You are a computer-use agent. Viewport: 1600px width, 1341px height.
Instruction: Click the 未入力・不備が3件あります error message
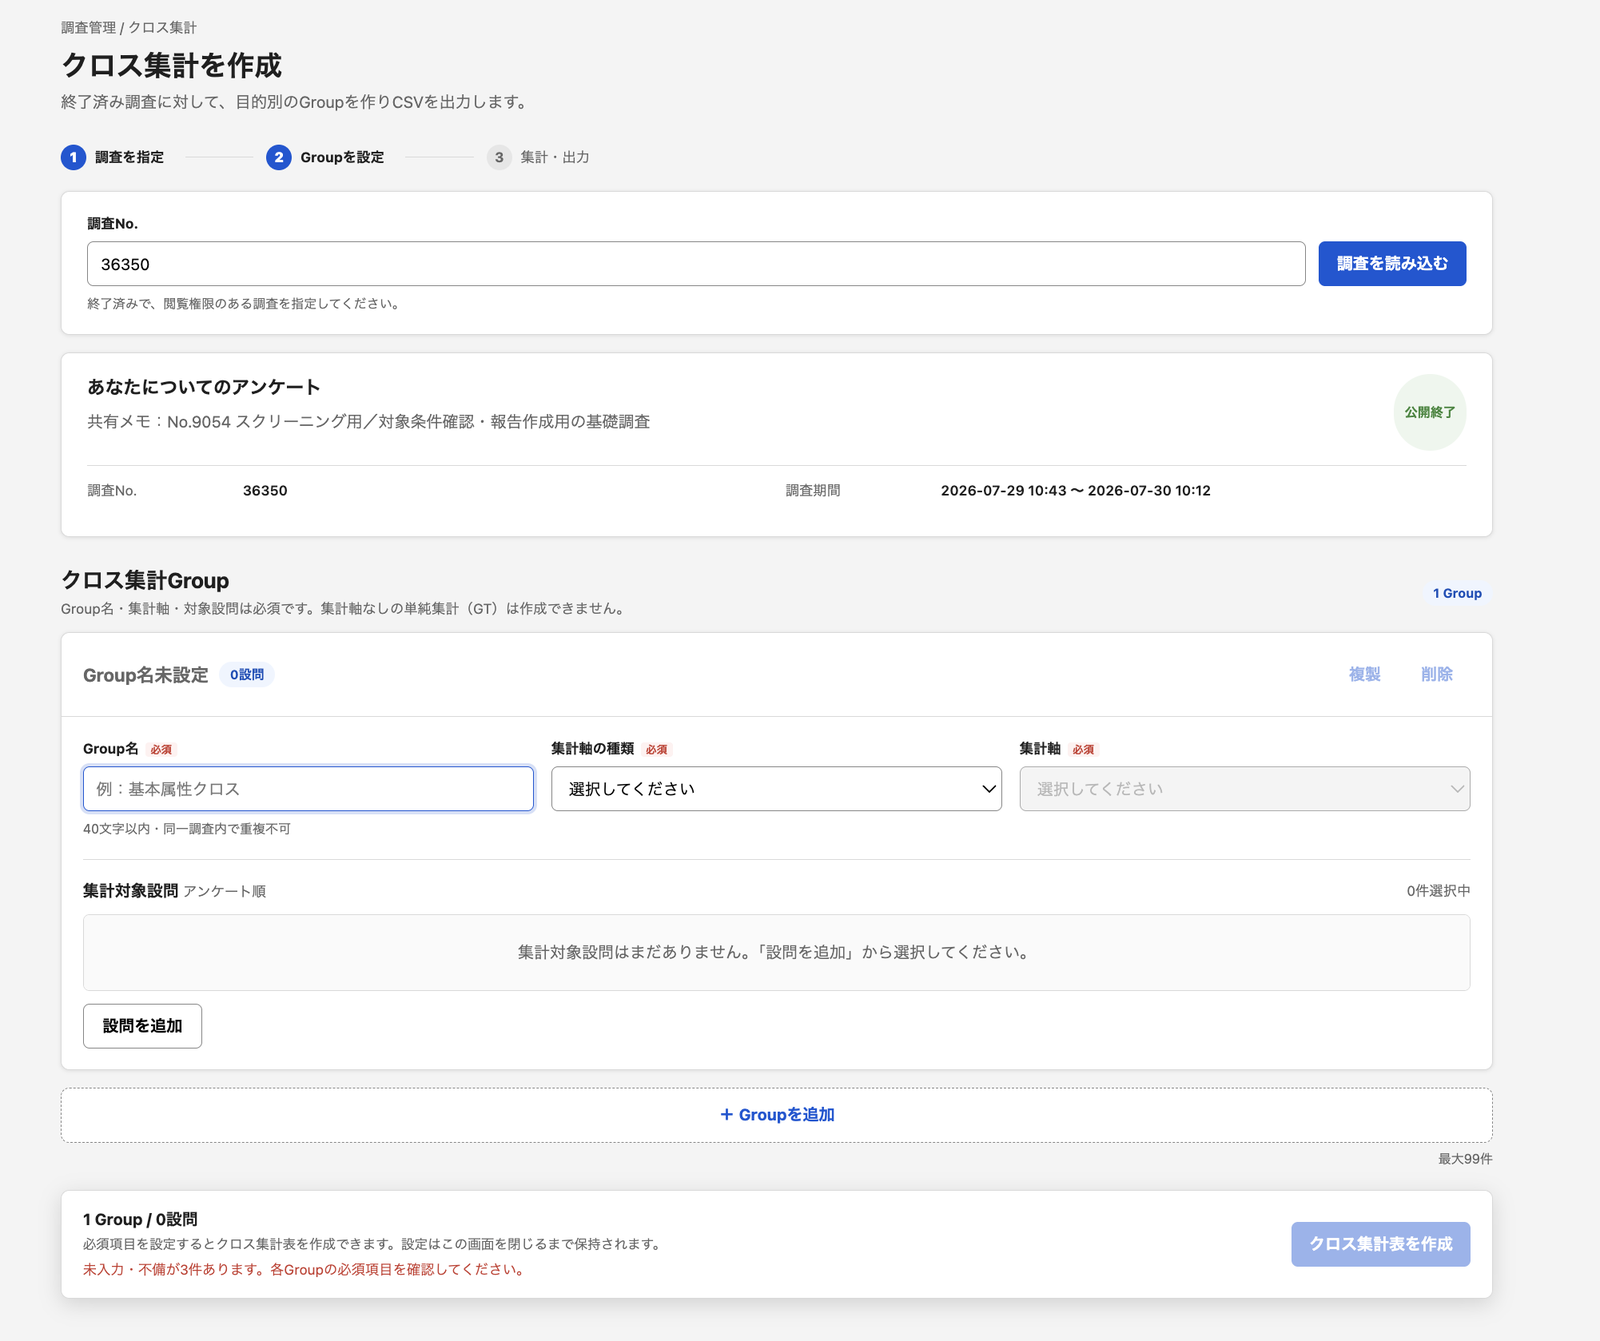[306, 1270]
